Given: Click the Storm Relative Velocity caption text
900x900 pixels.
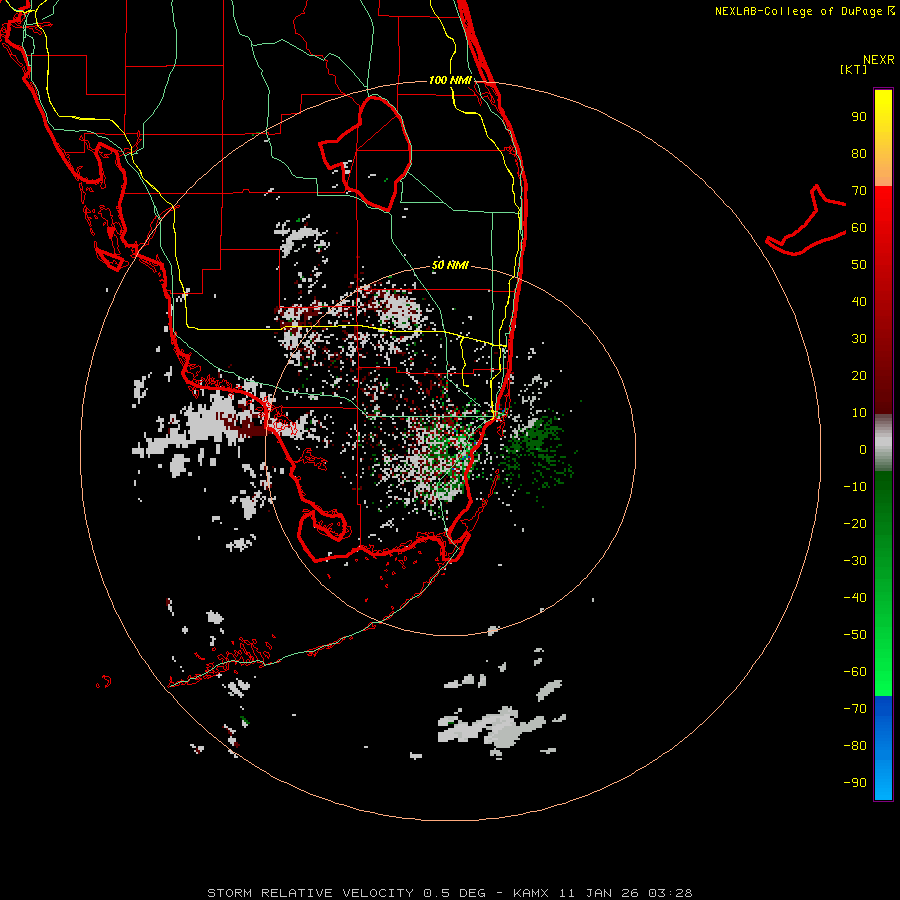Looking at the screenshot, I should pyautogui.click(x=449, y=893).
